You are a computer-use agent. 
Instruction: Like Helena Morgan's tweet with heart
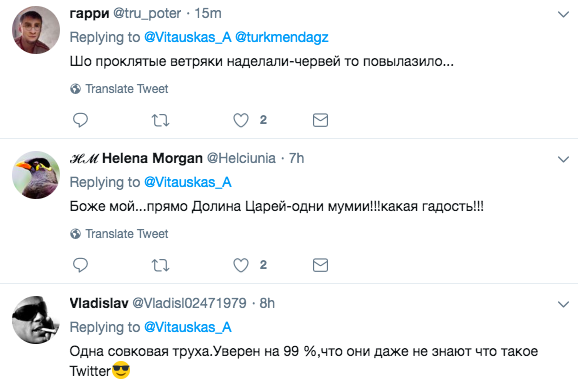pos(241,265)
